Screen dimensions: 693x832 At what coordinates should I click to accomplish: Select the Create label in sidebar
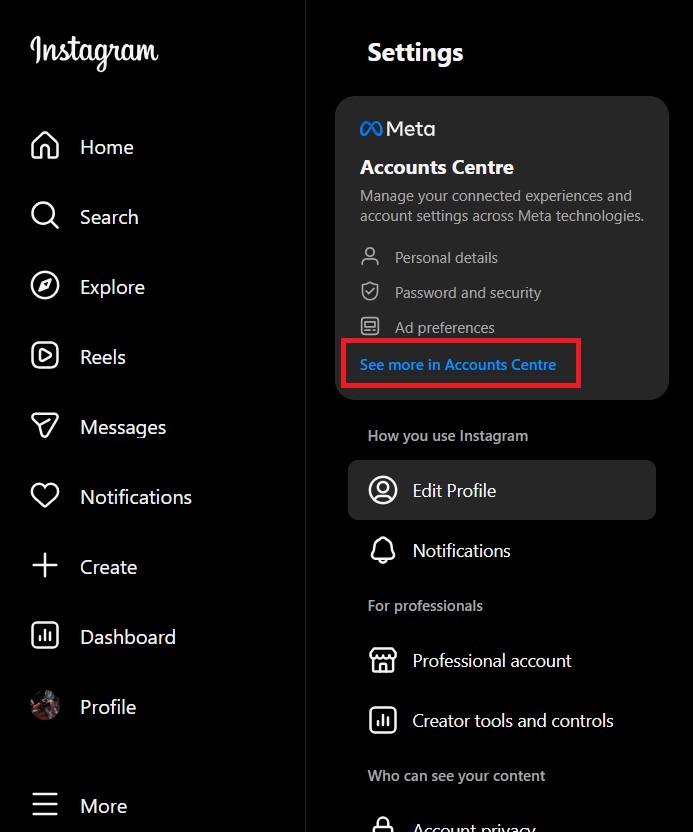click(109, 567)
